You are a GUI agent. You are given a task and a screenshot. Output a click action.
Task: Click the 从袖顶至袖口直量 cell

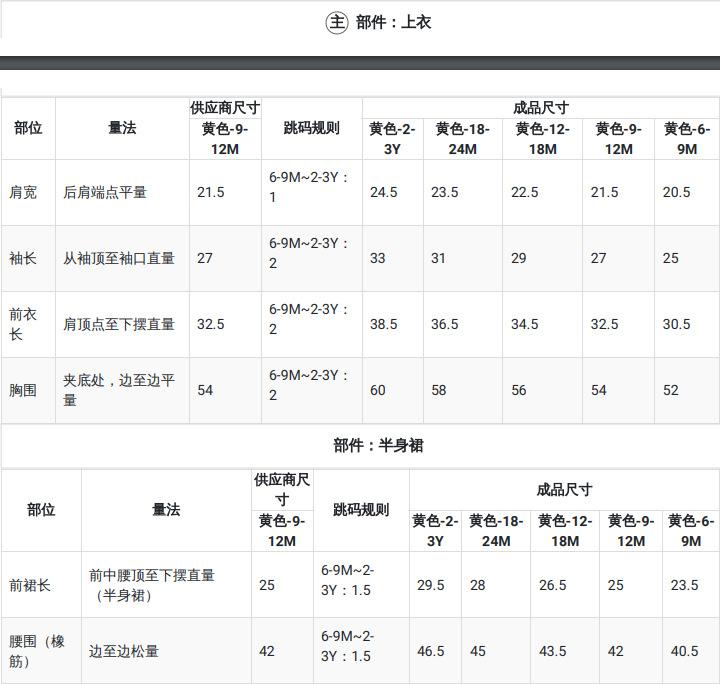coord(119,258)
